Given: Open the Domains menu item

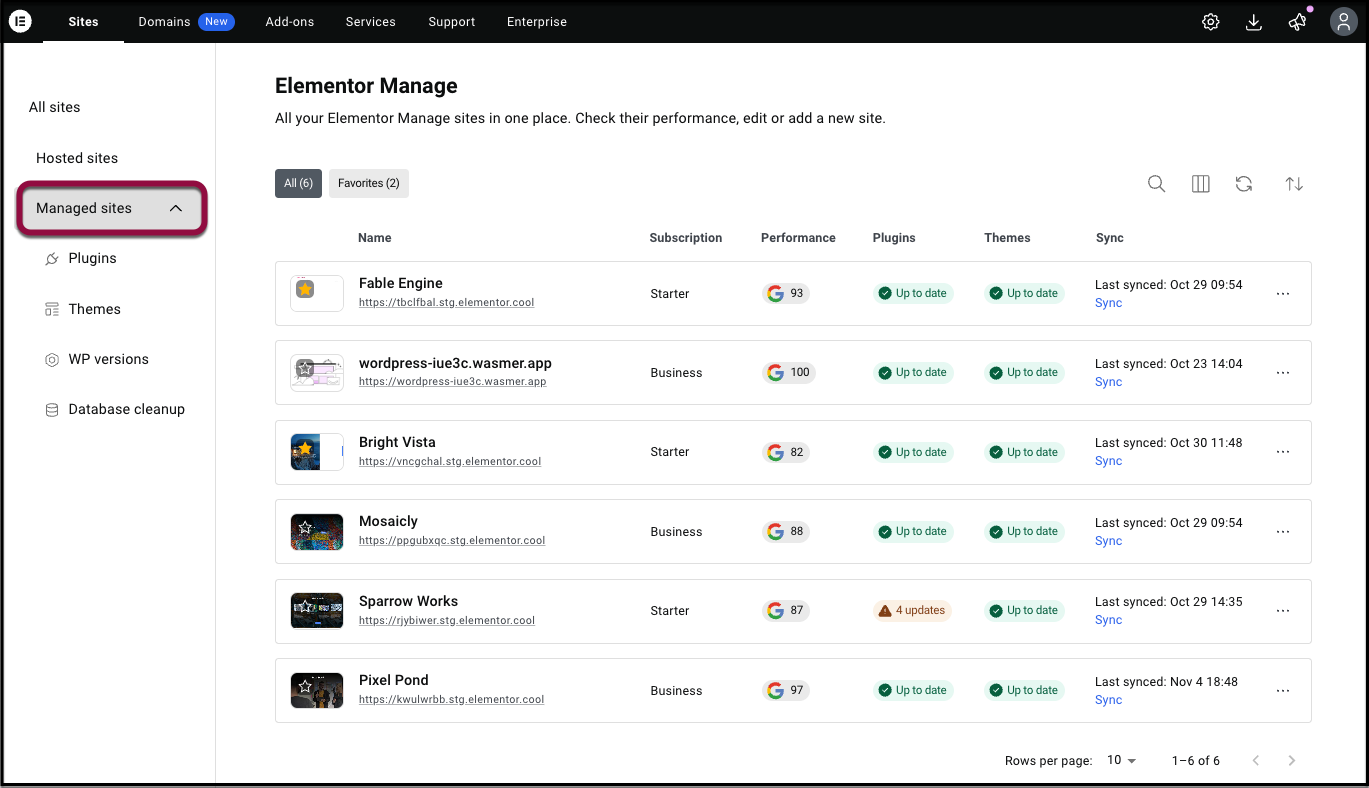Looking at the screenshot, I should tap(163, 20).
